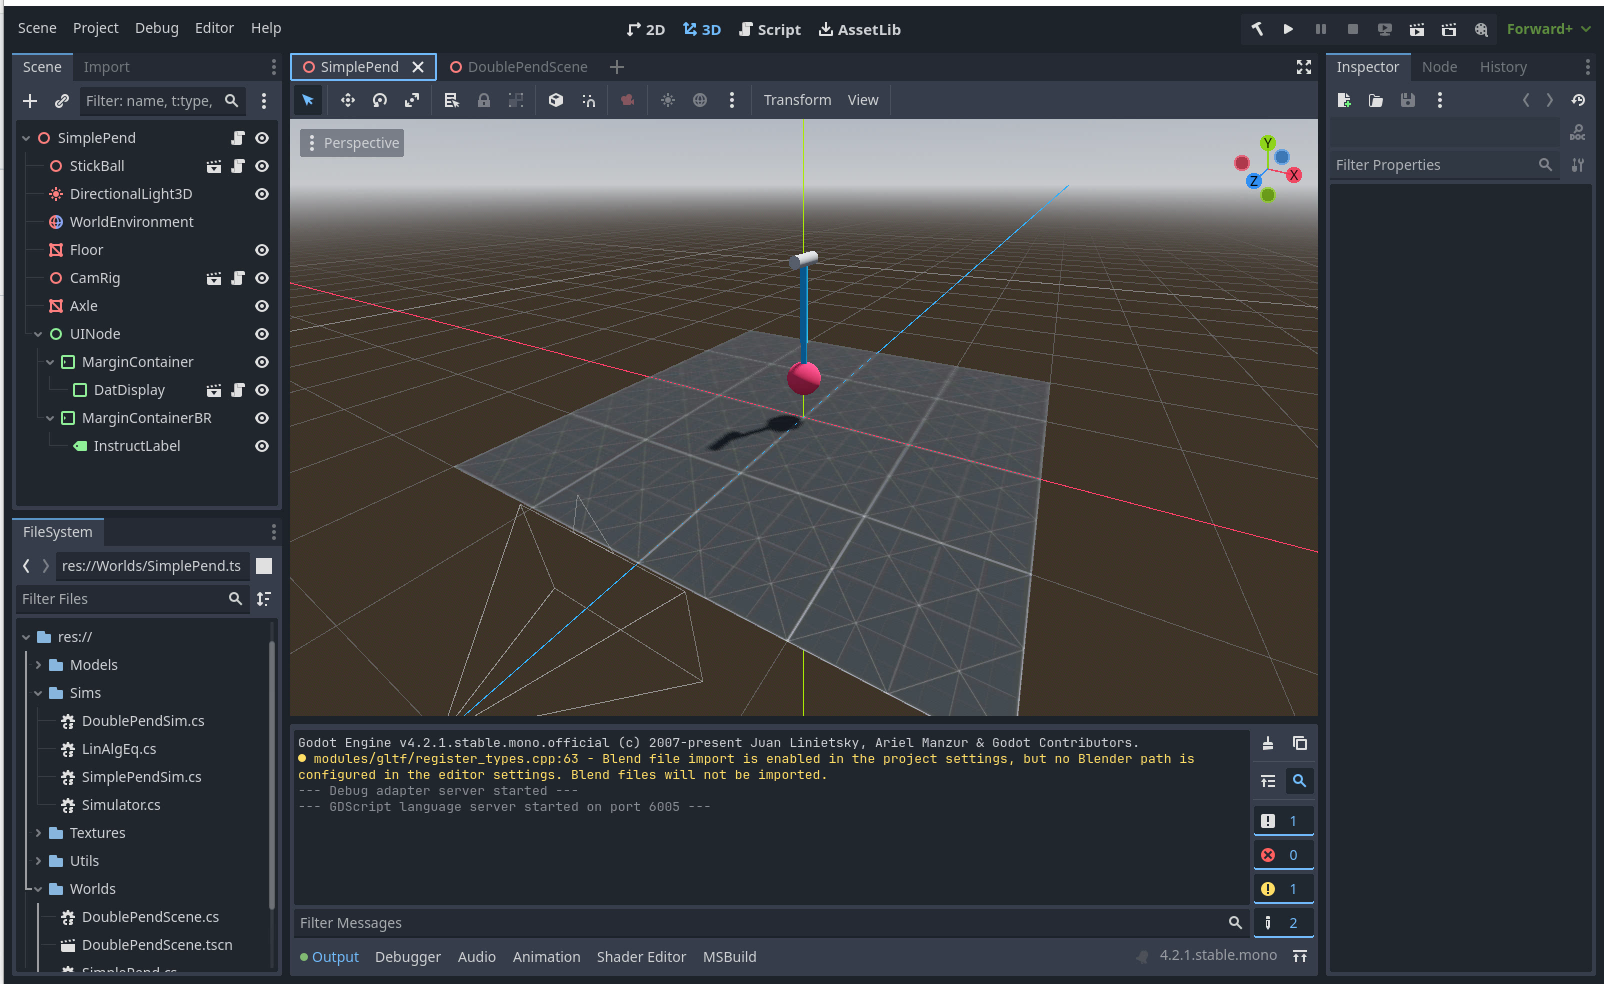The image size is (1604, 984).
Task: Open the AssetLib workspace
Action: point(860,30)
